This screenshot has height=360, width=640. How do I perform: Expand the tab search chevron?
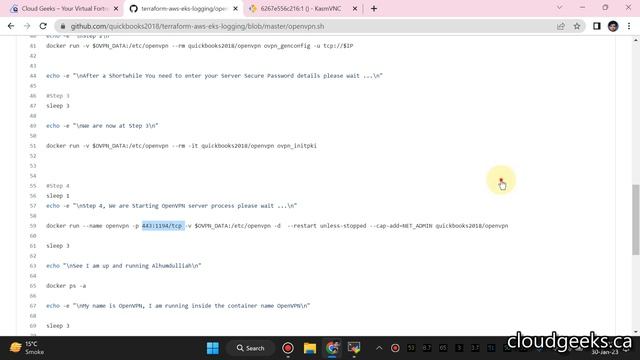560,7
